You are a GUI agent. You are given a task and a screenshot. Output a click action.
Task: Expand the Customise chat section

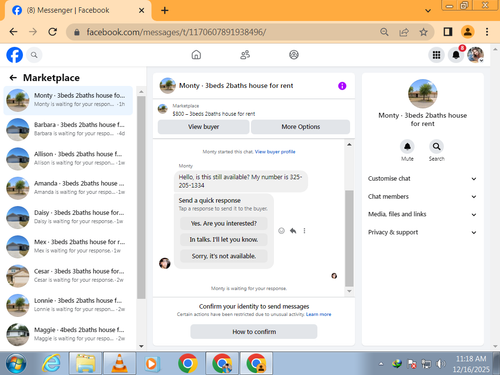(x=422, y=179)
